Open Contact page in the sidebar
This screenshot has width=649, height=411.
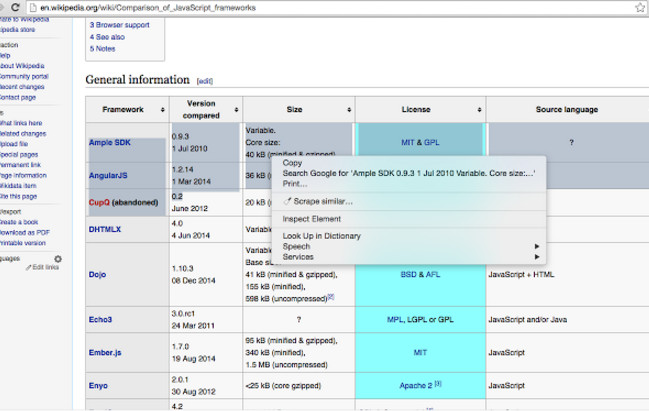[x=18, y=97]
